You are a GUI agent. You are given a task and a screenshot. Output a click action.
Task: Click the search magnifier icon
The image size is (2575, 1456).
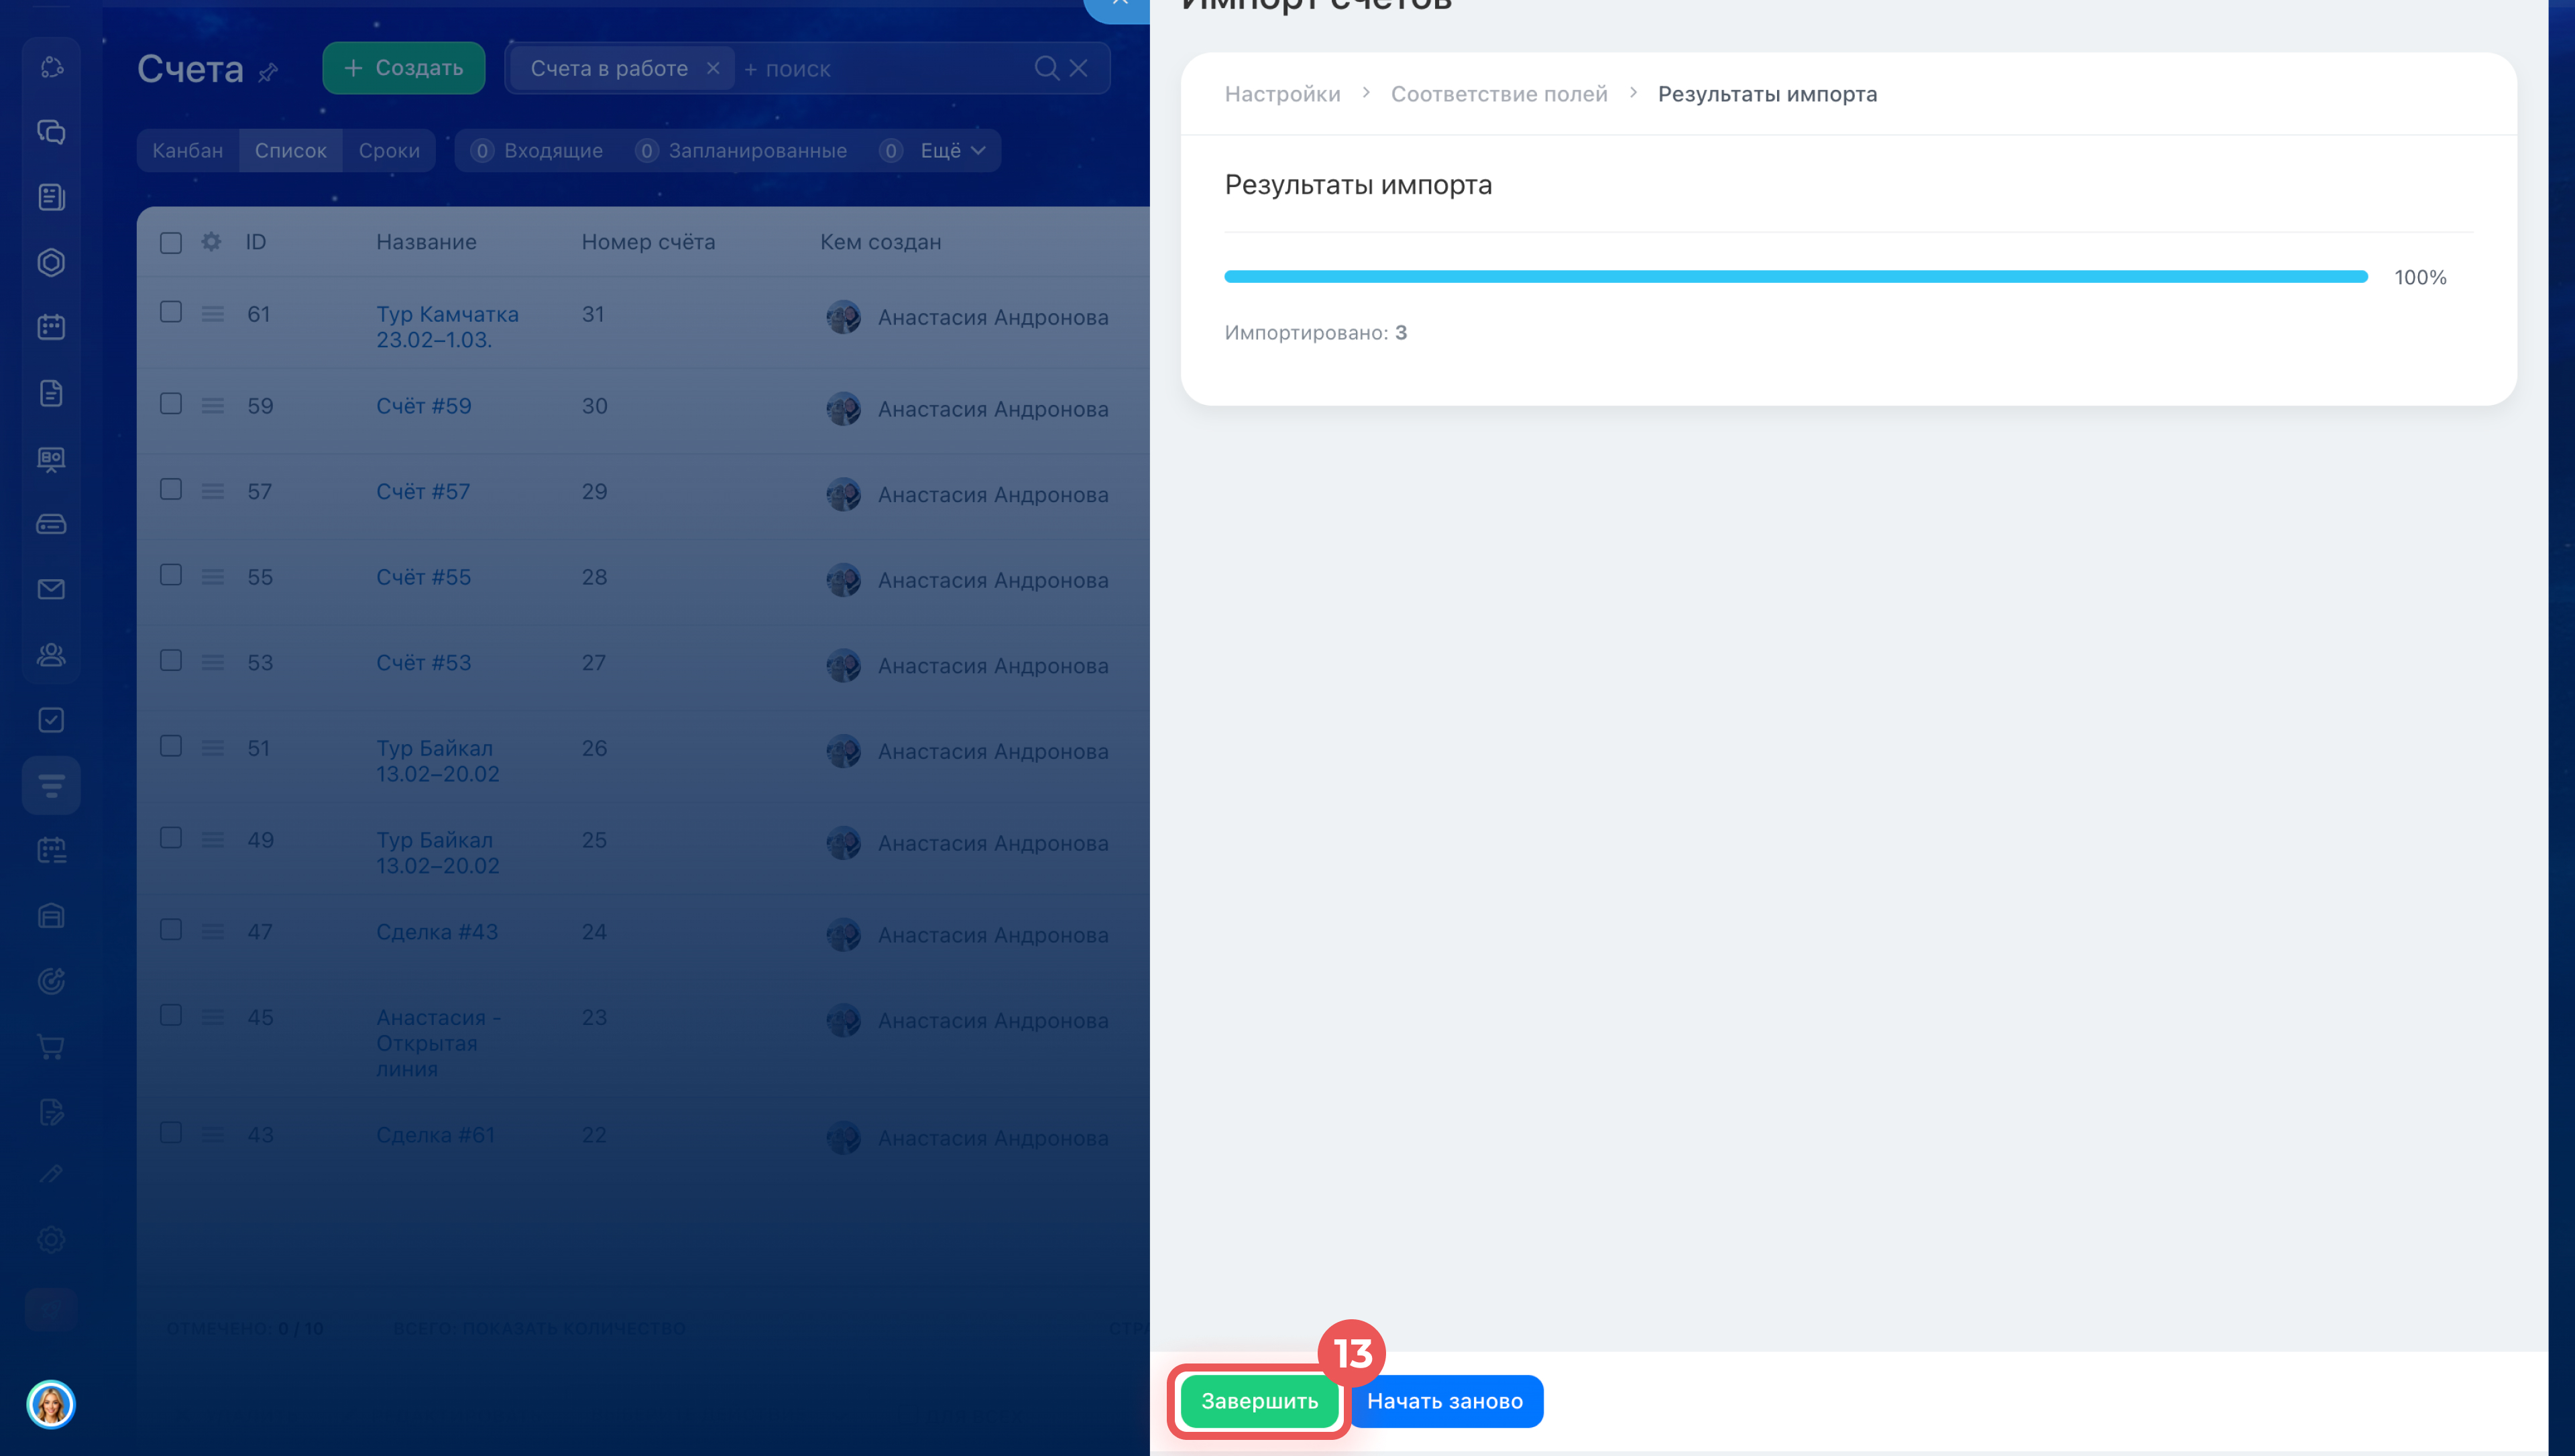tap(1046, 68)
